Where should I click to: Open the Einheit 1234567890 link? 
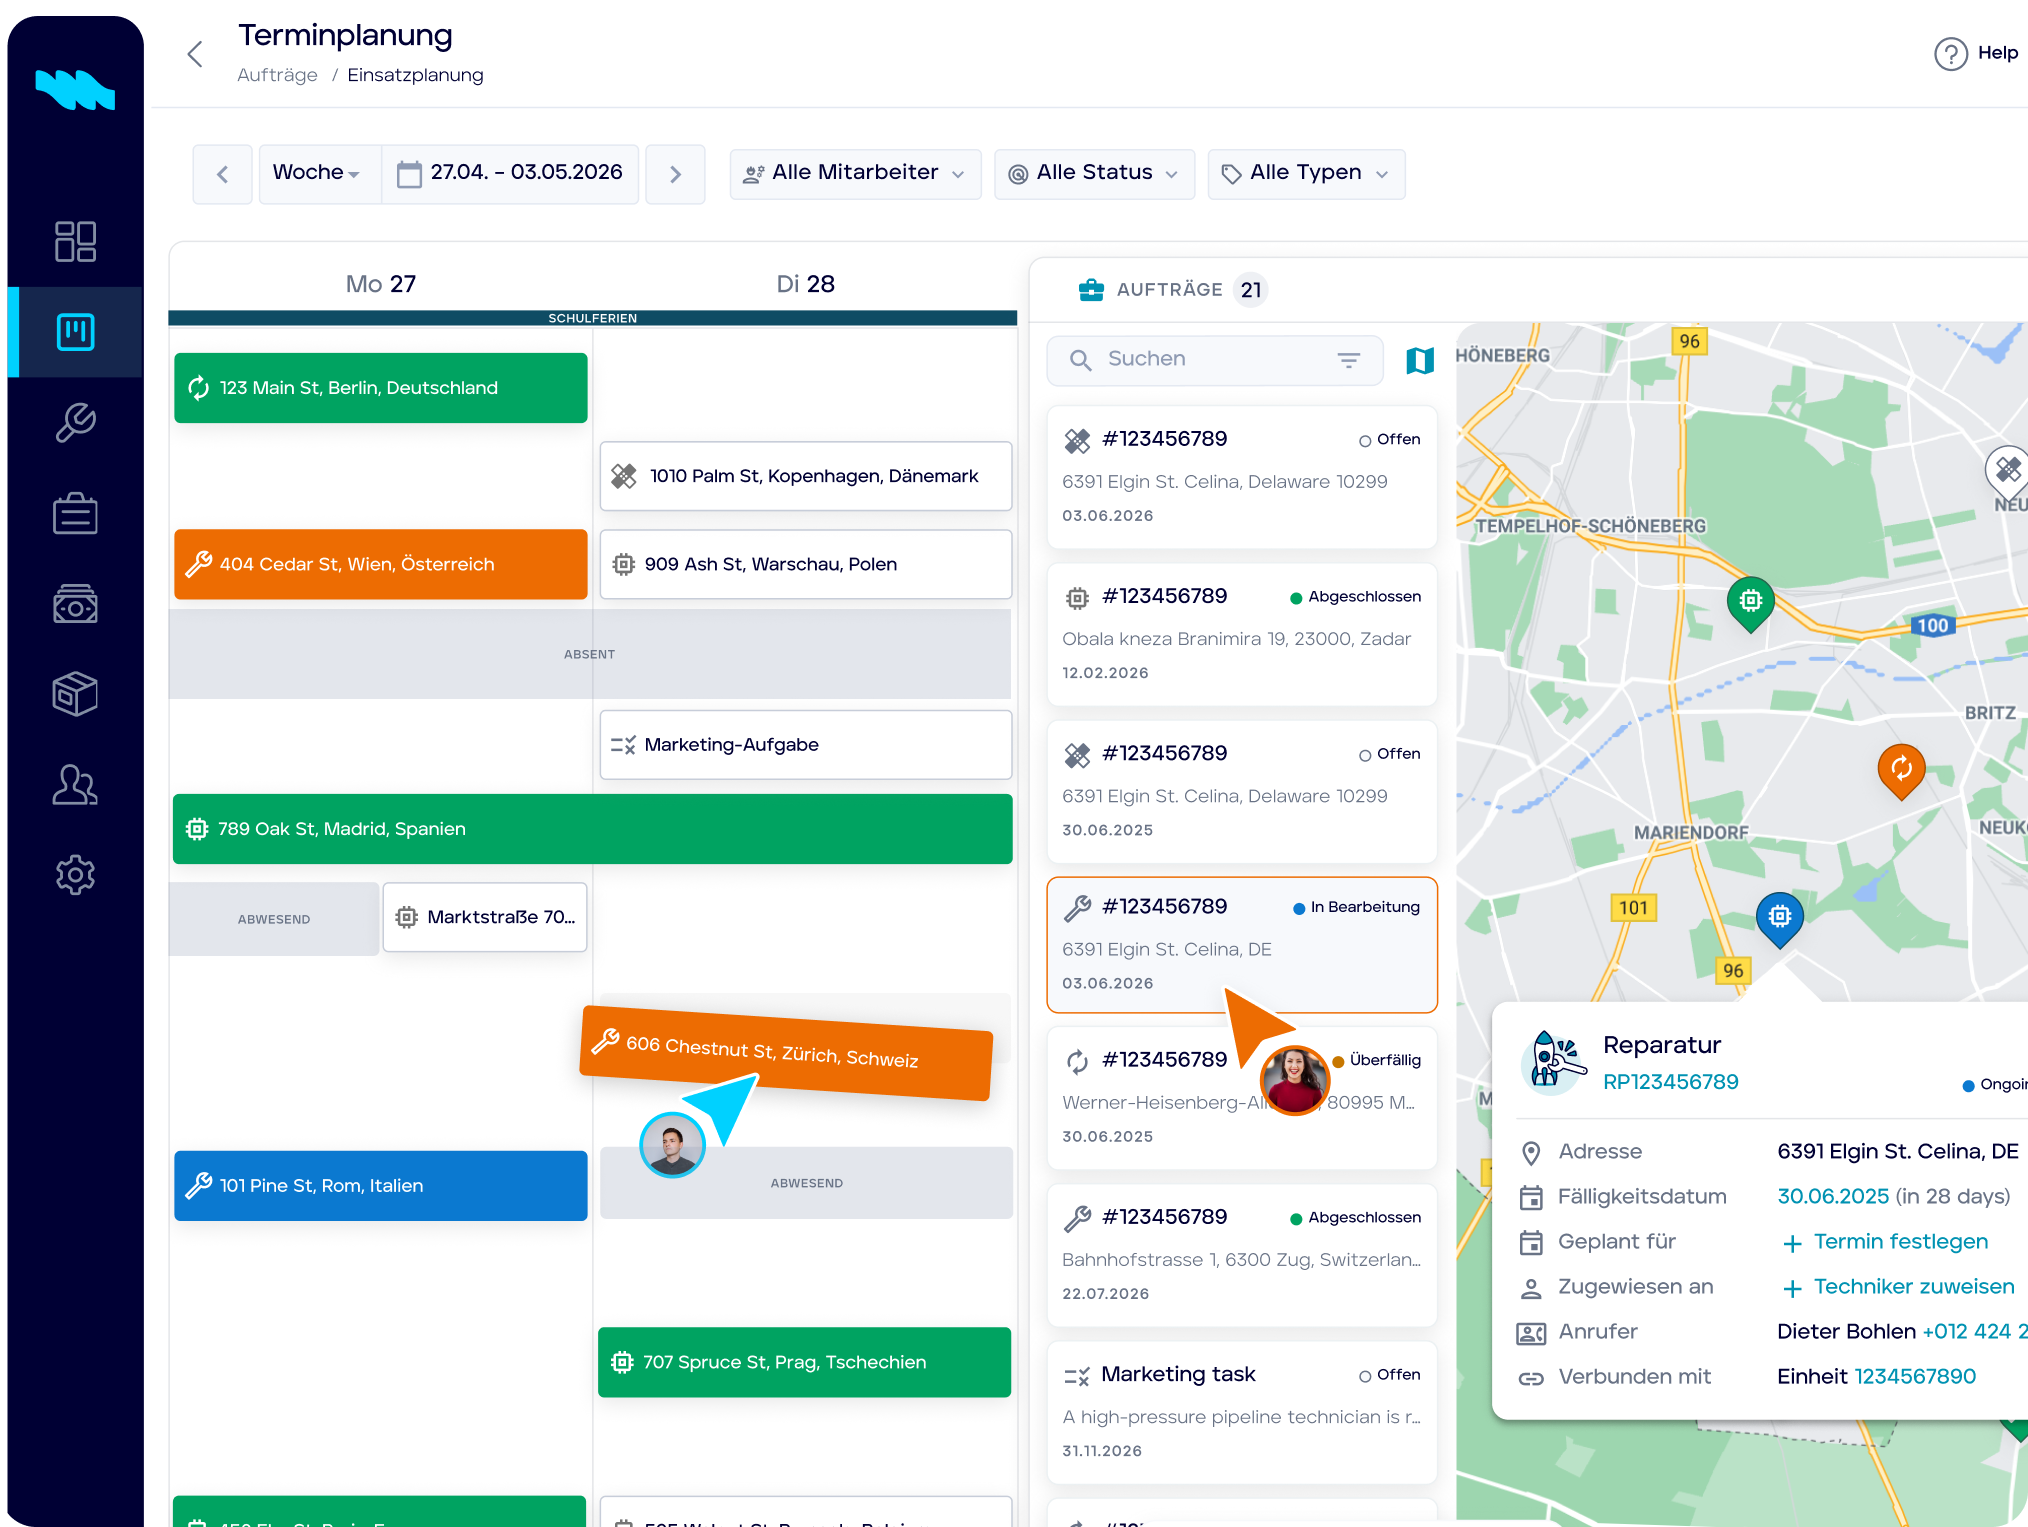tap(1915, 1377)
